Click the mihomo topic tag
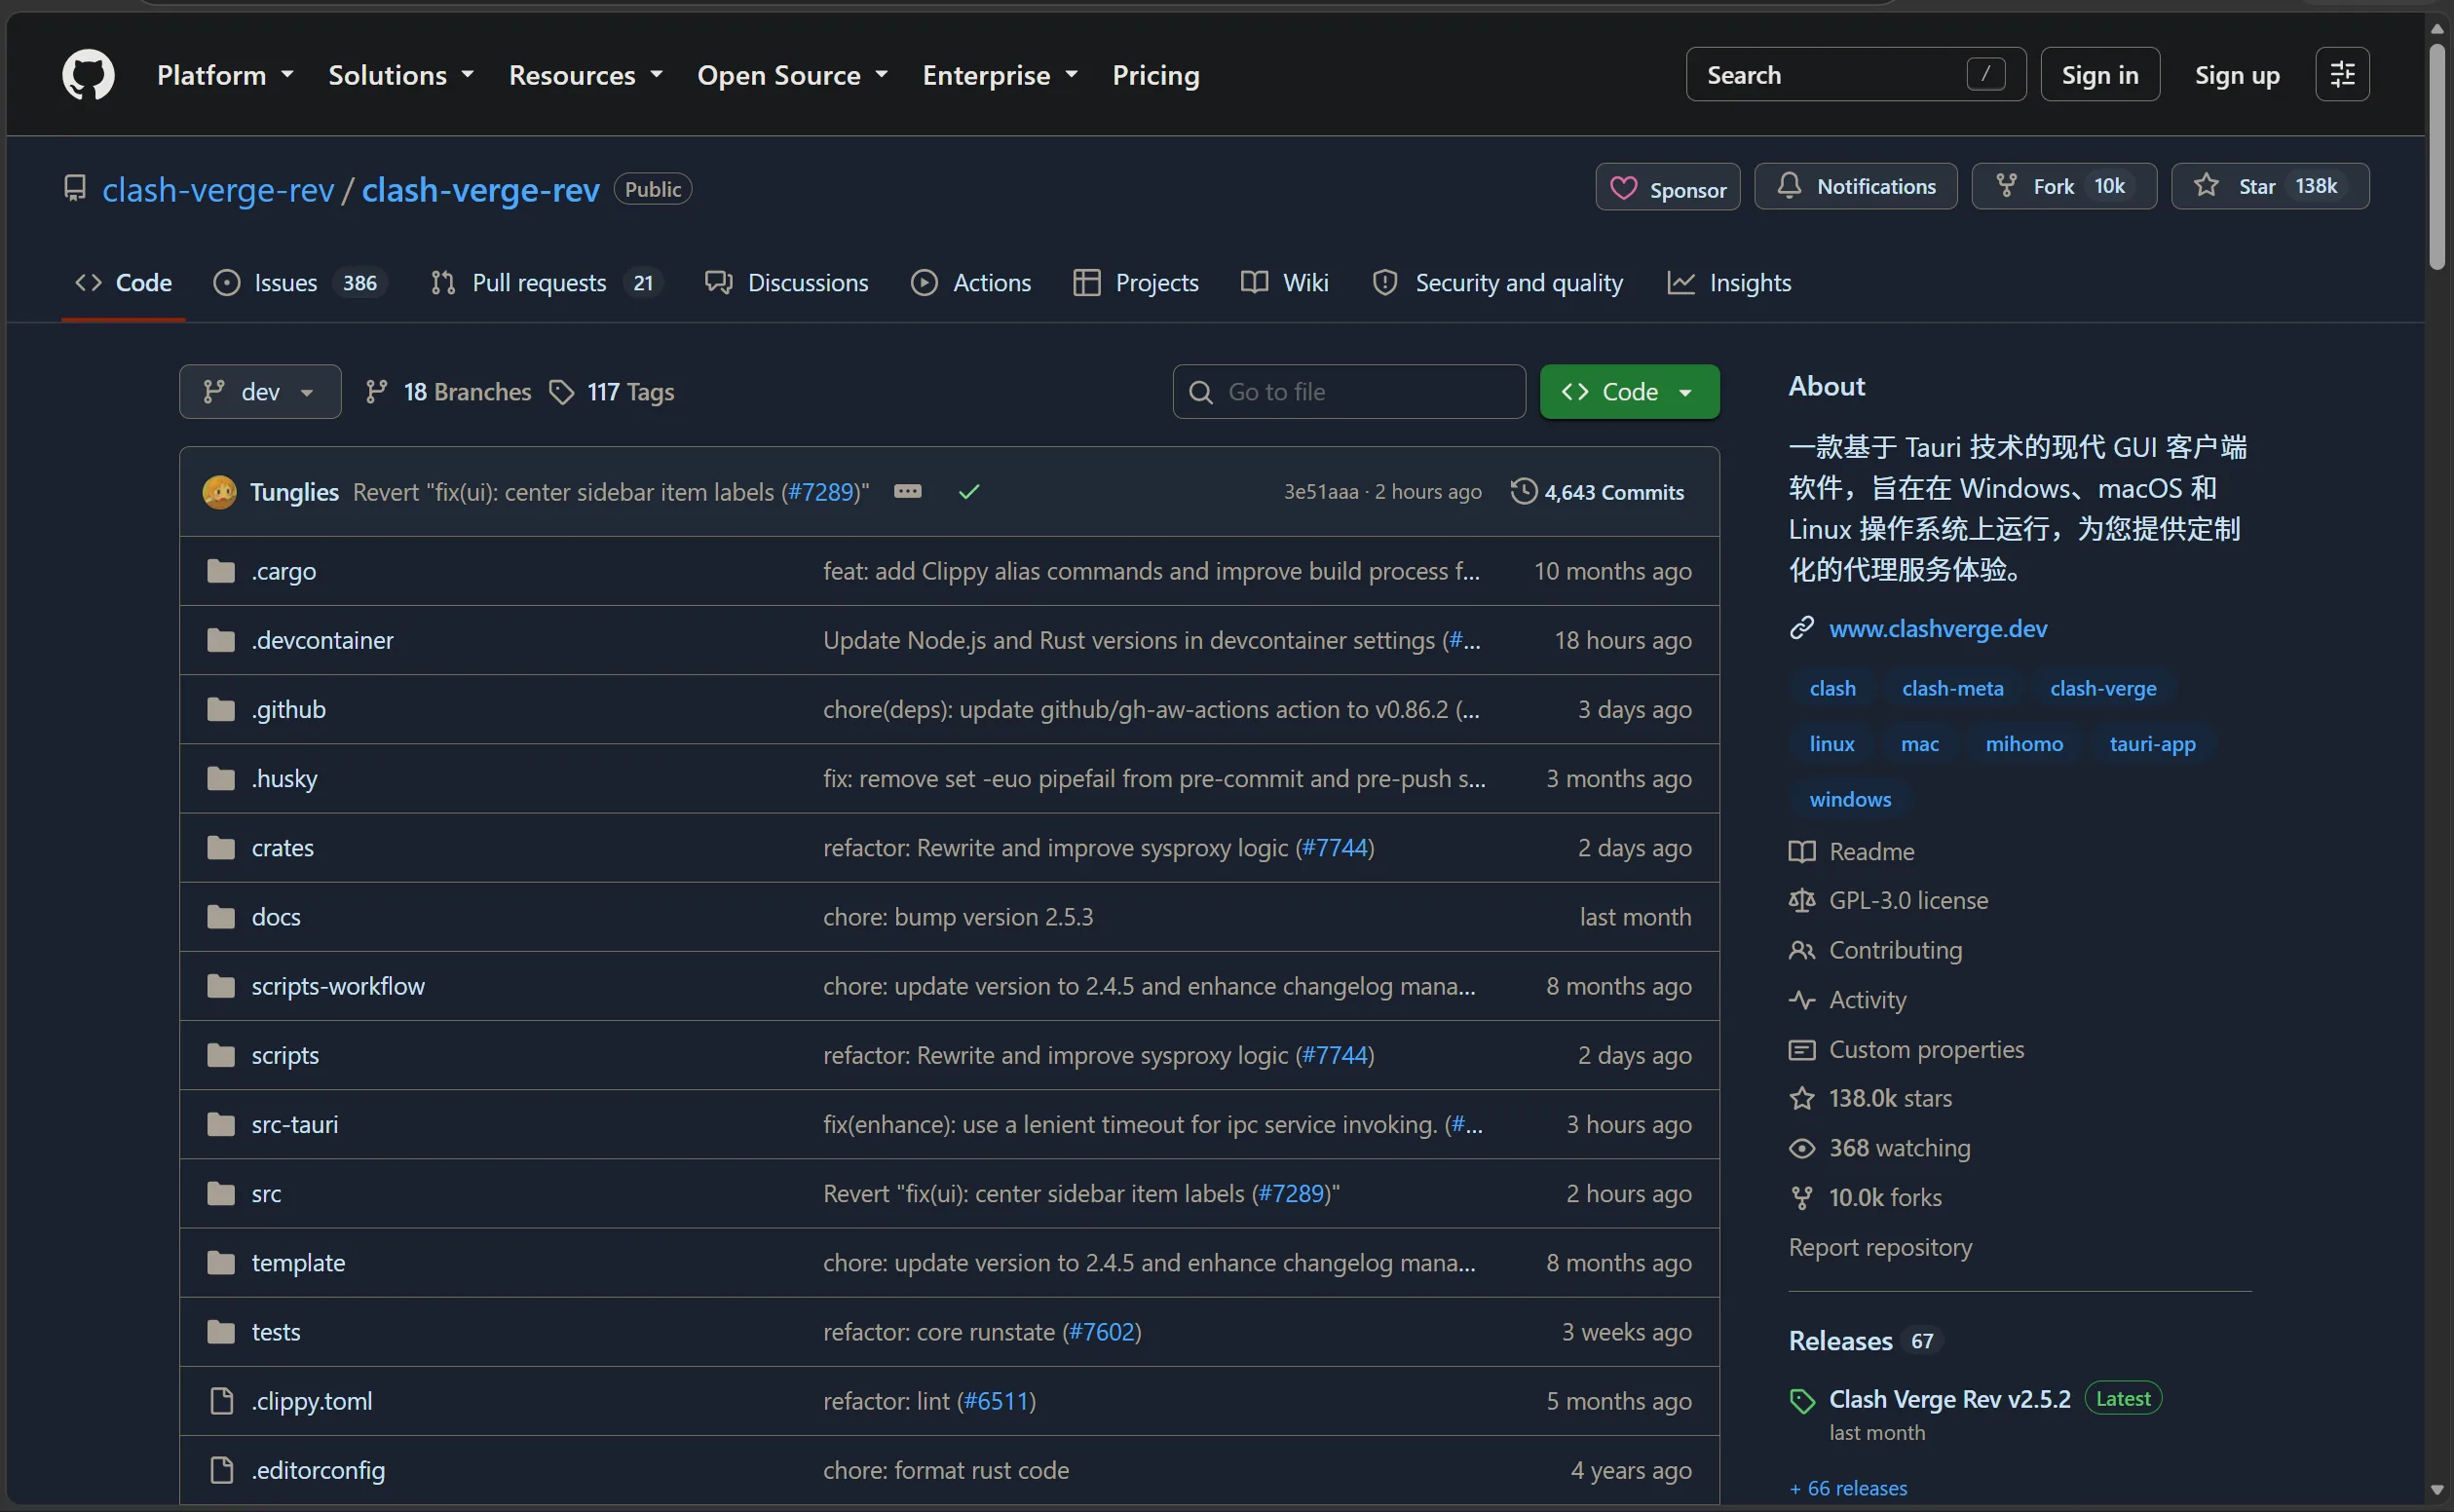The image size is (2454, 1512). [x=2024, y=744]
